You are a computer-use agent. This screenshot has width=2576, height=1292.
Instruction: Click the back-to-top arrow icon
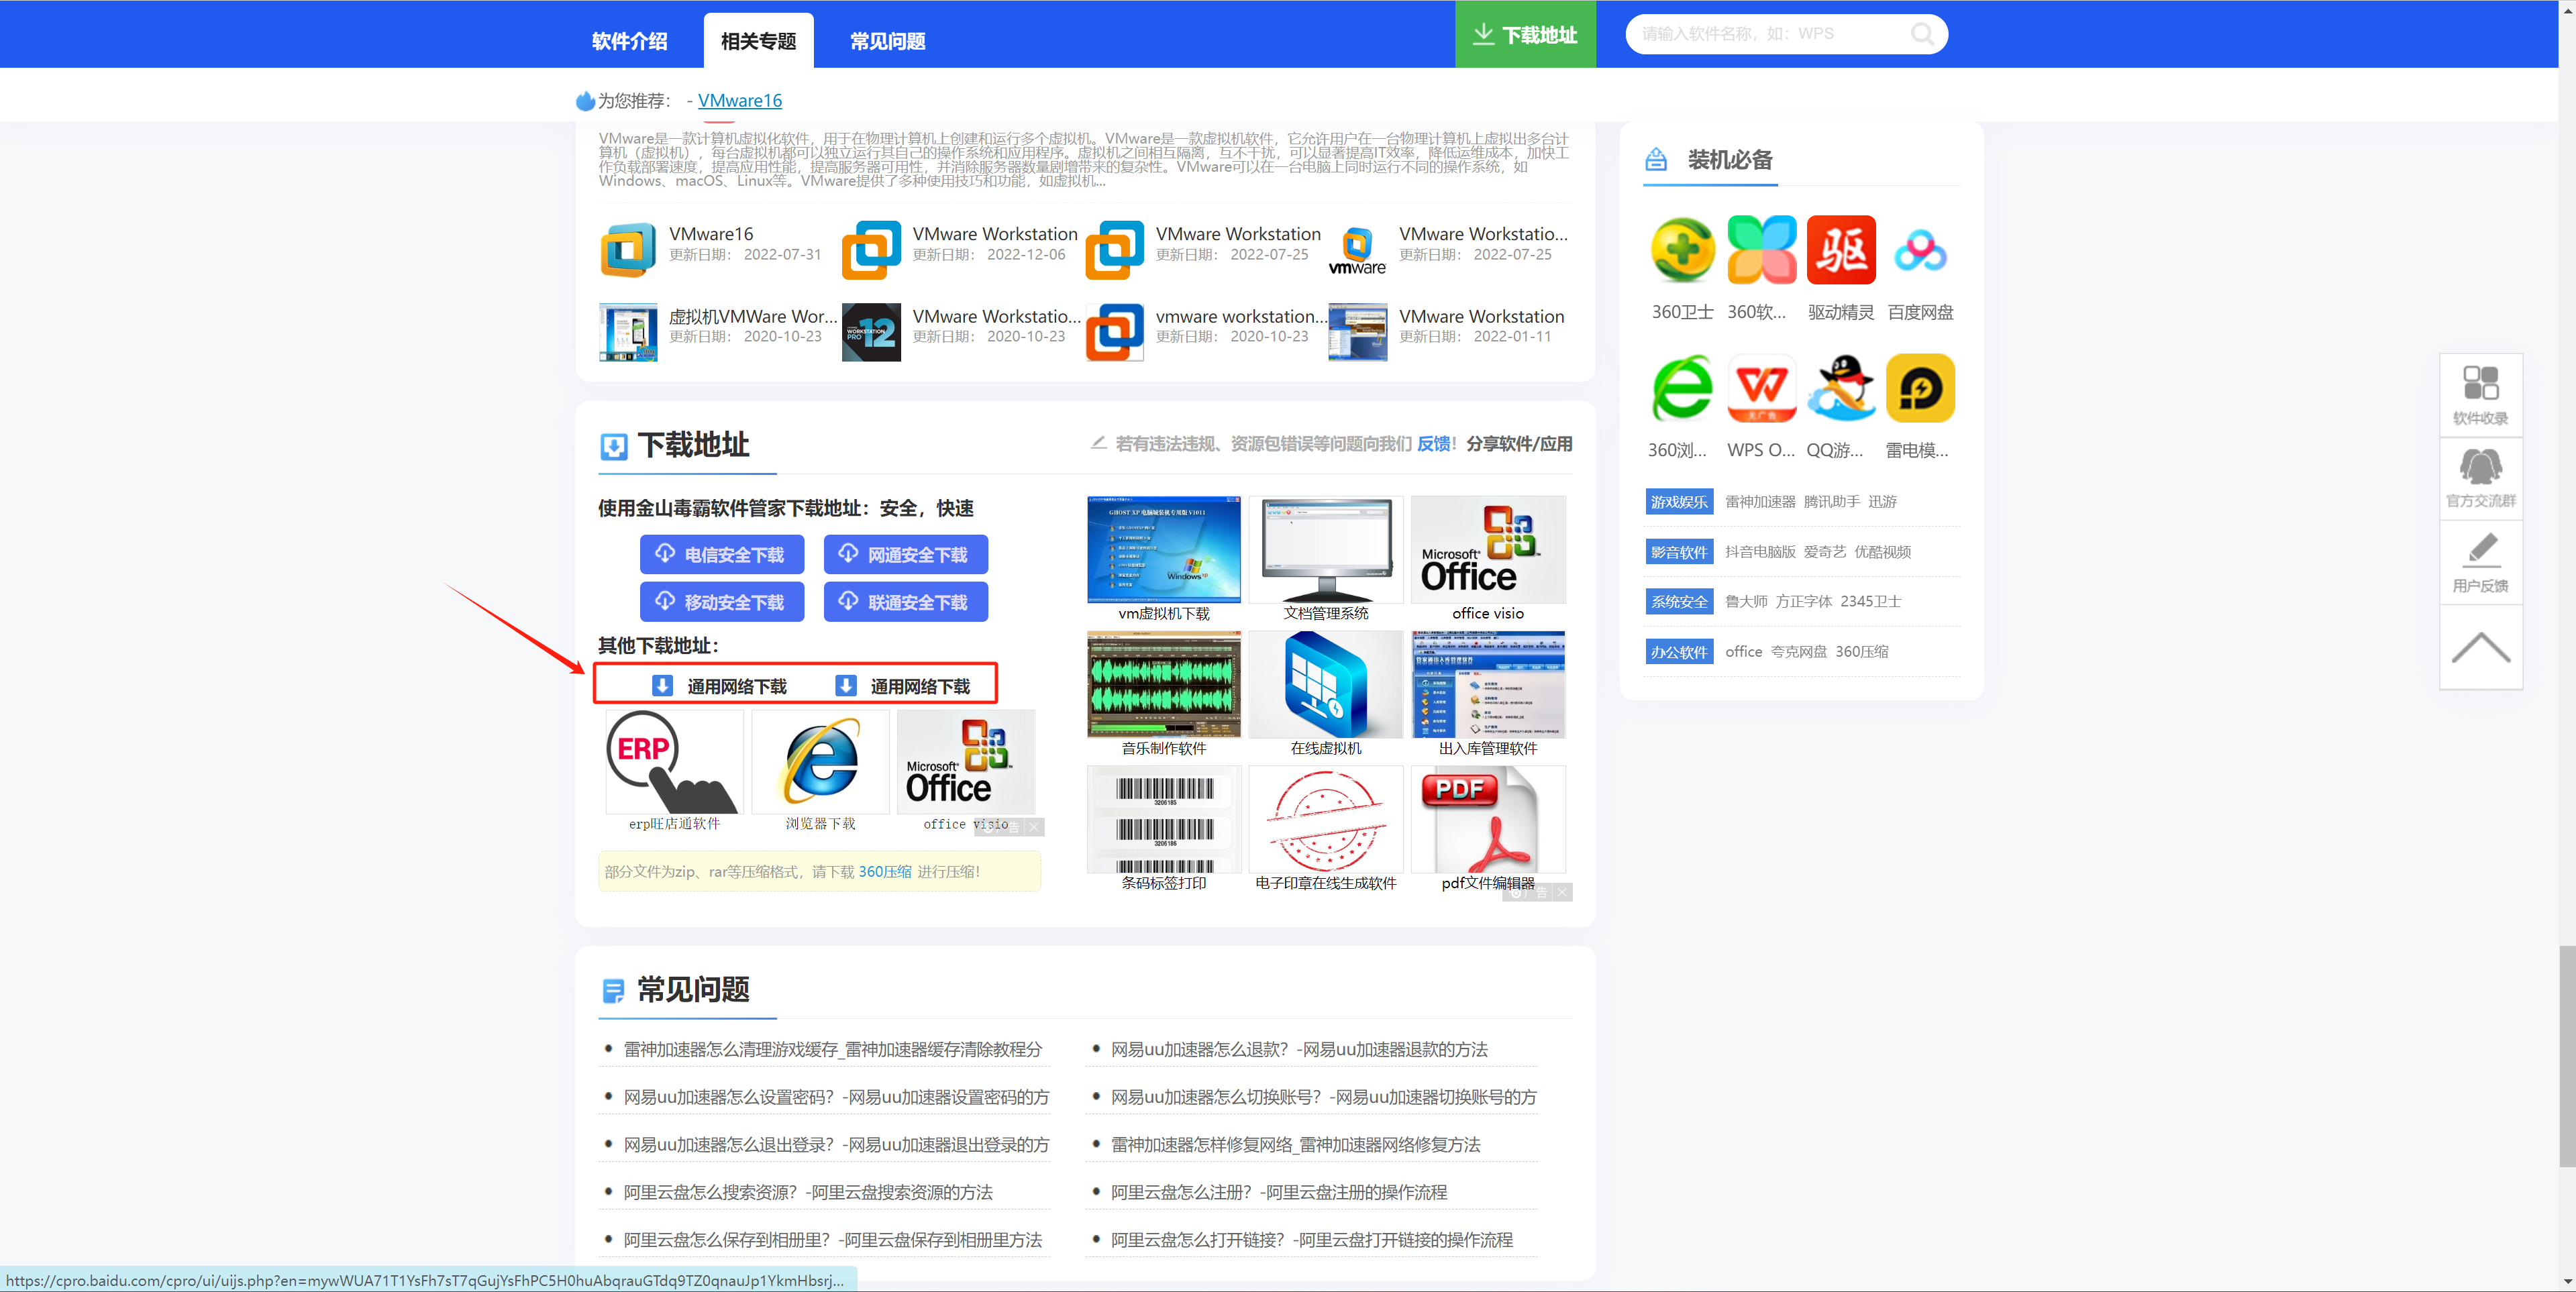[x=2480, y=647]
